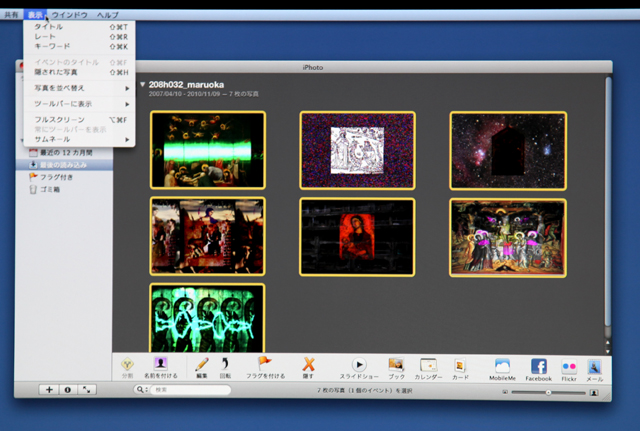Viewport: 640px width, 431px height.
Task: Click the large thumbnail size icon
Action: [594, 393]
